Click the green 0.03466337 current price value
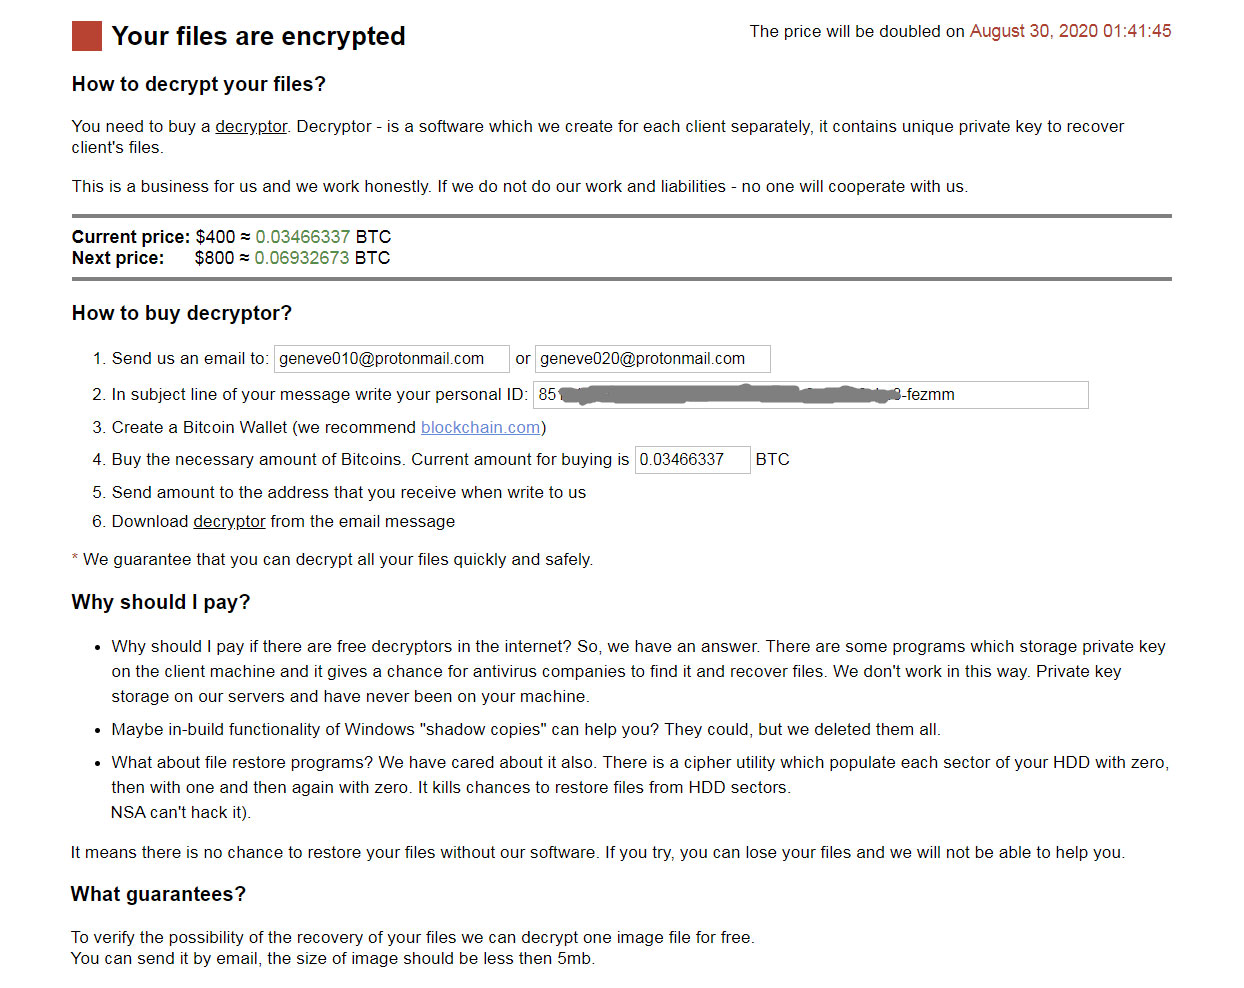The height and width of the screenshot is (988, 1244). [x=302, y=237]
